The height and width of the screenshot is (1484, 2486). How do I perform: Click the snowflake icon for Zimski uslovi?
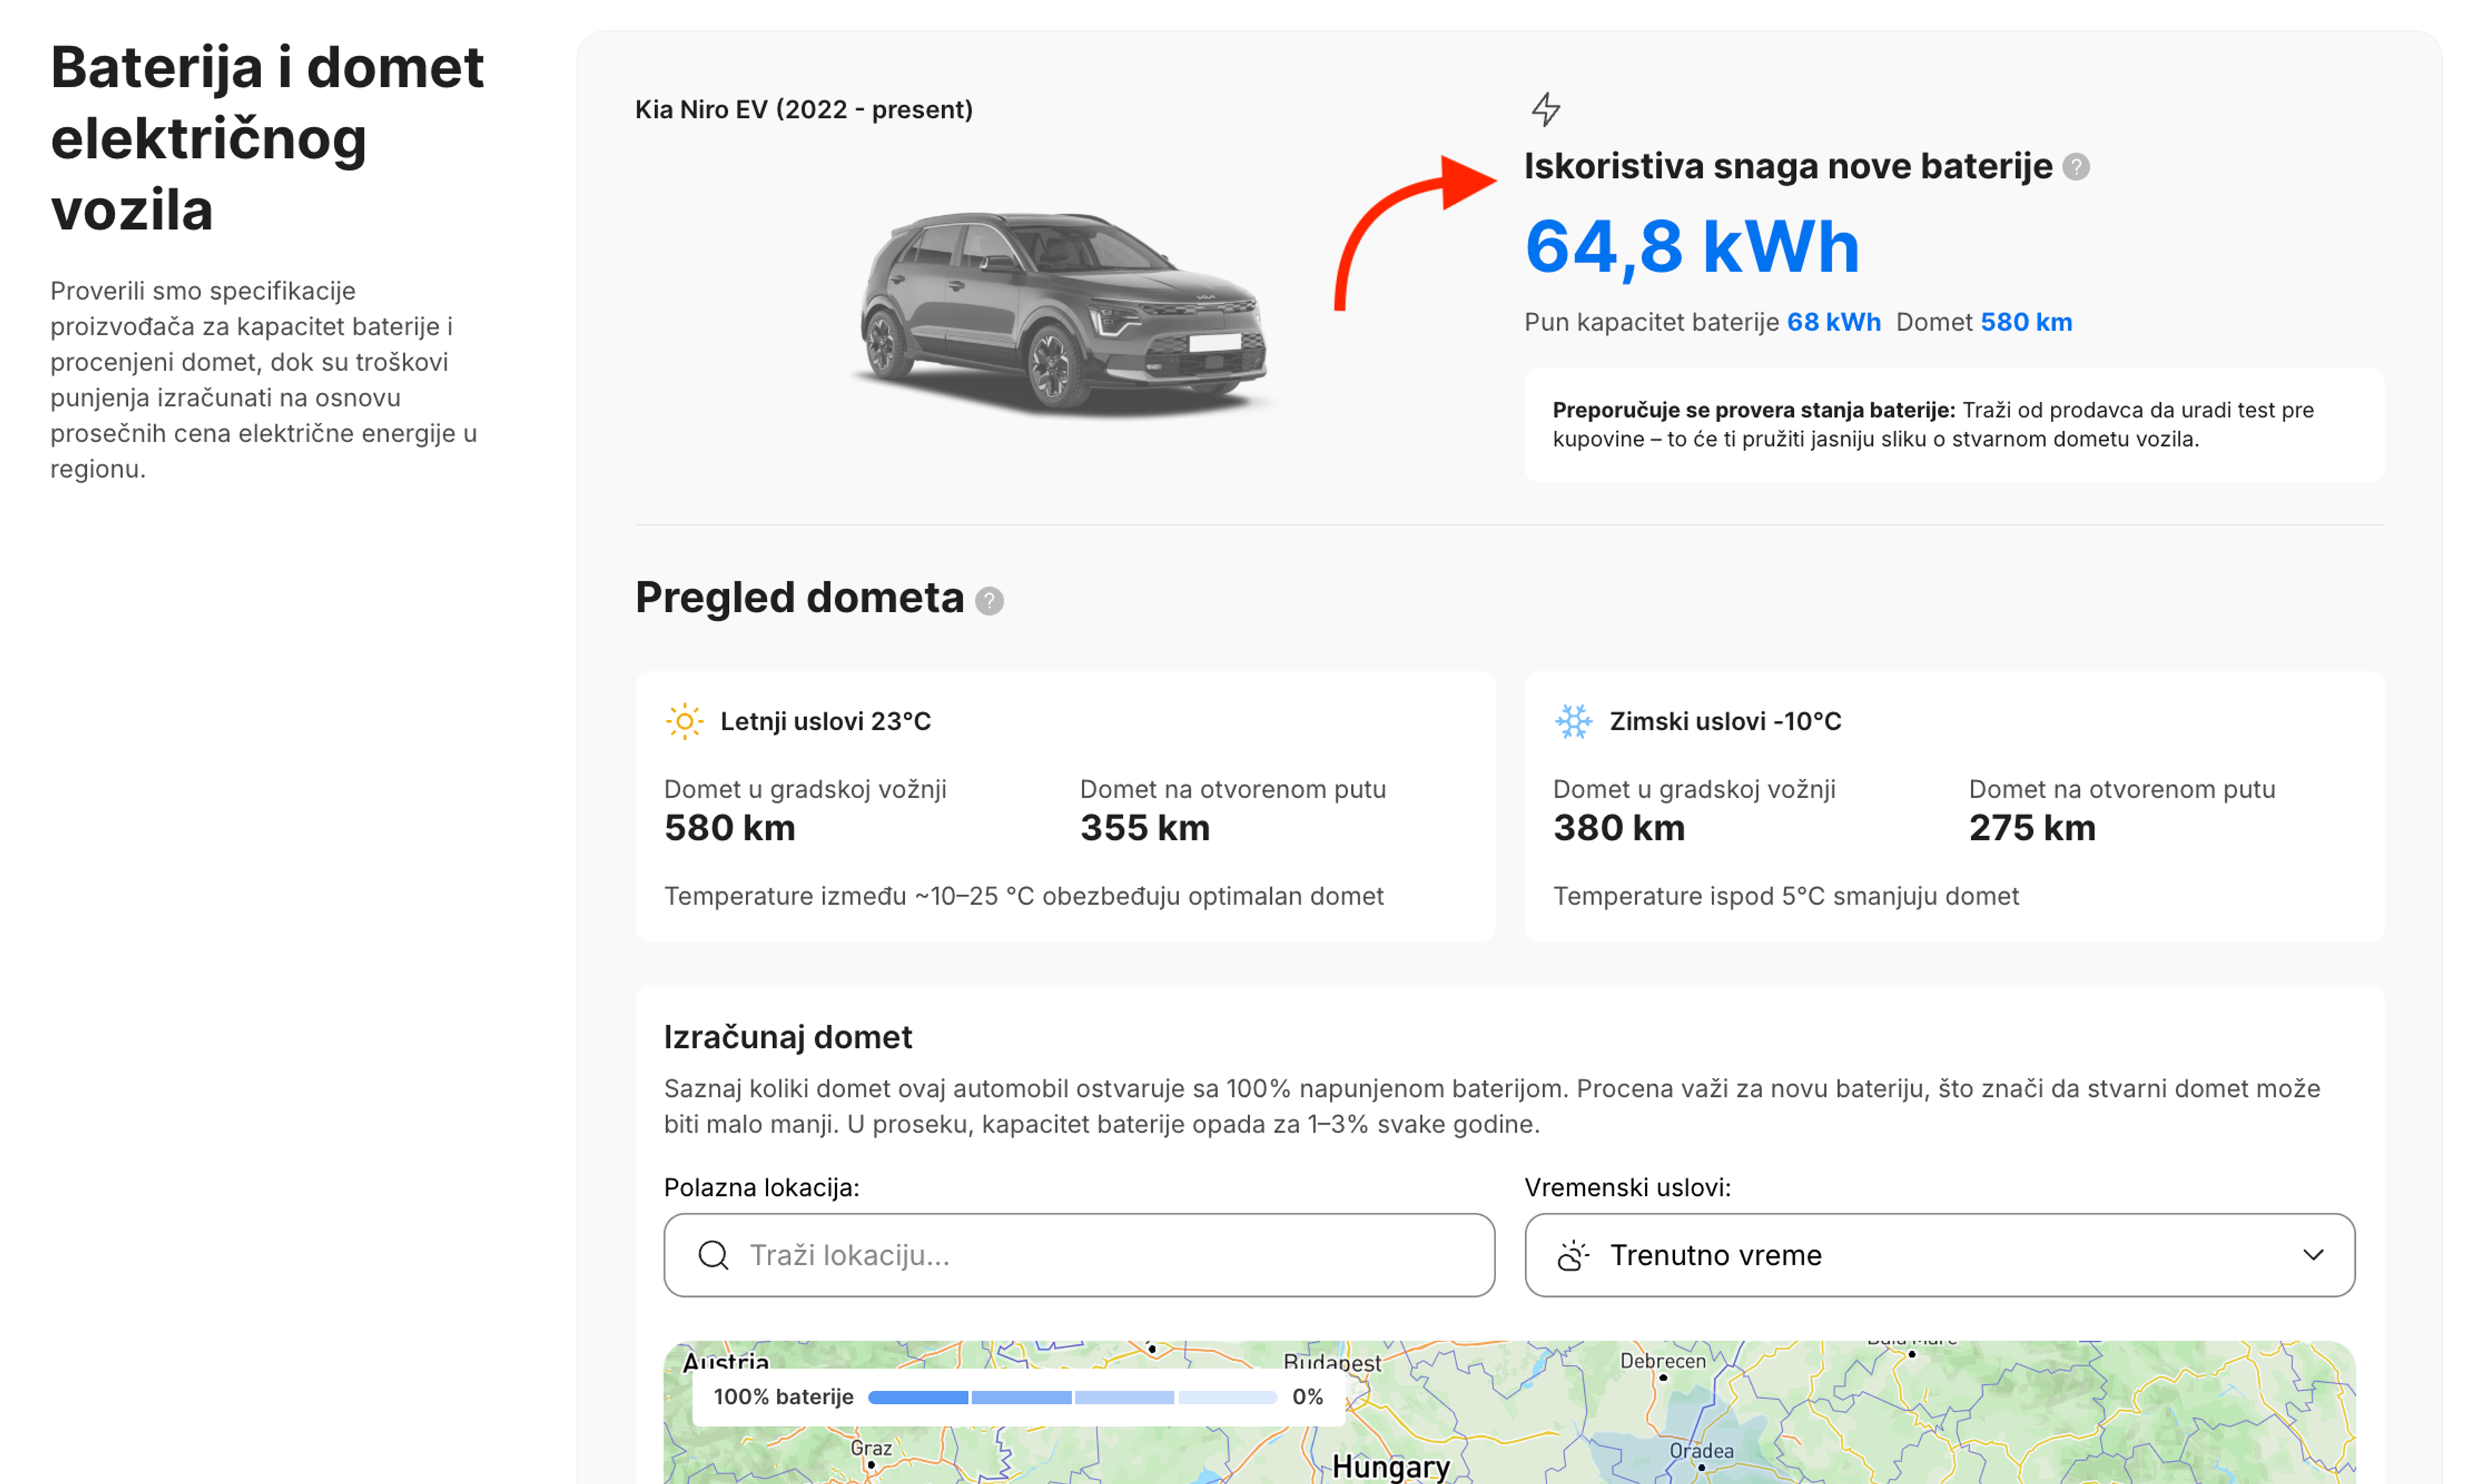[1573, 721]
